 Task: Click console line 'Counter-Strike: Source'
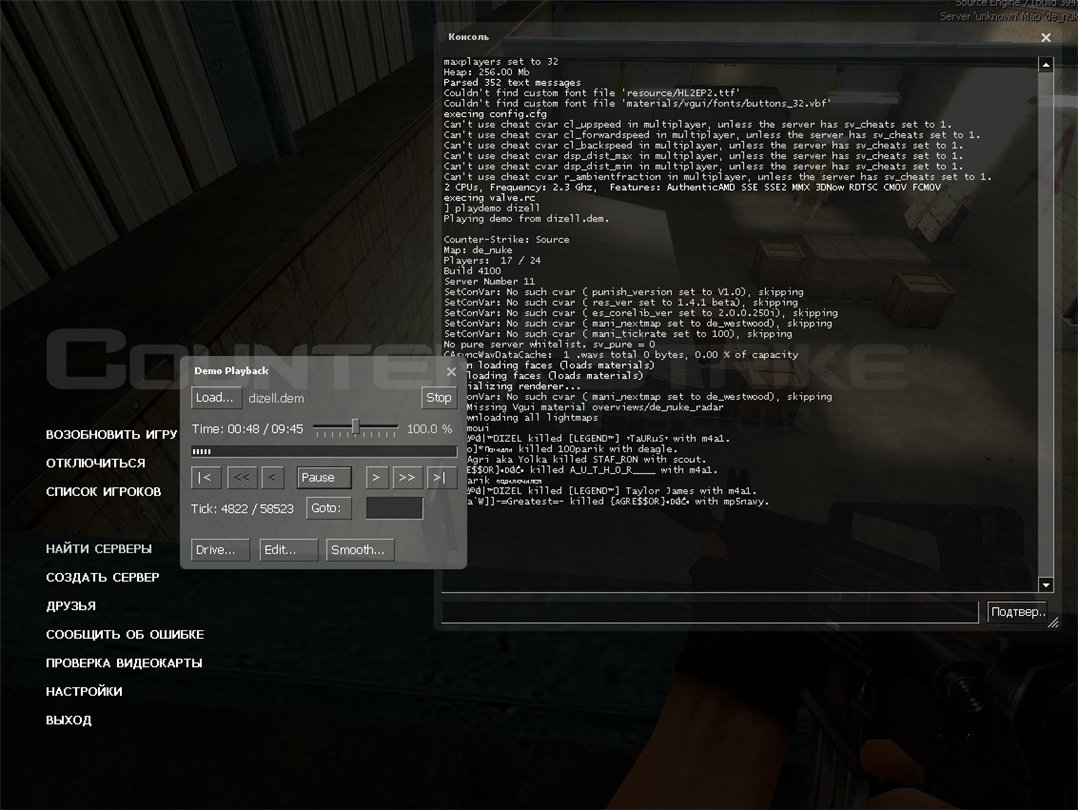pyautogui.click(x=506, y=239)
